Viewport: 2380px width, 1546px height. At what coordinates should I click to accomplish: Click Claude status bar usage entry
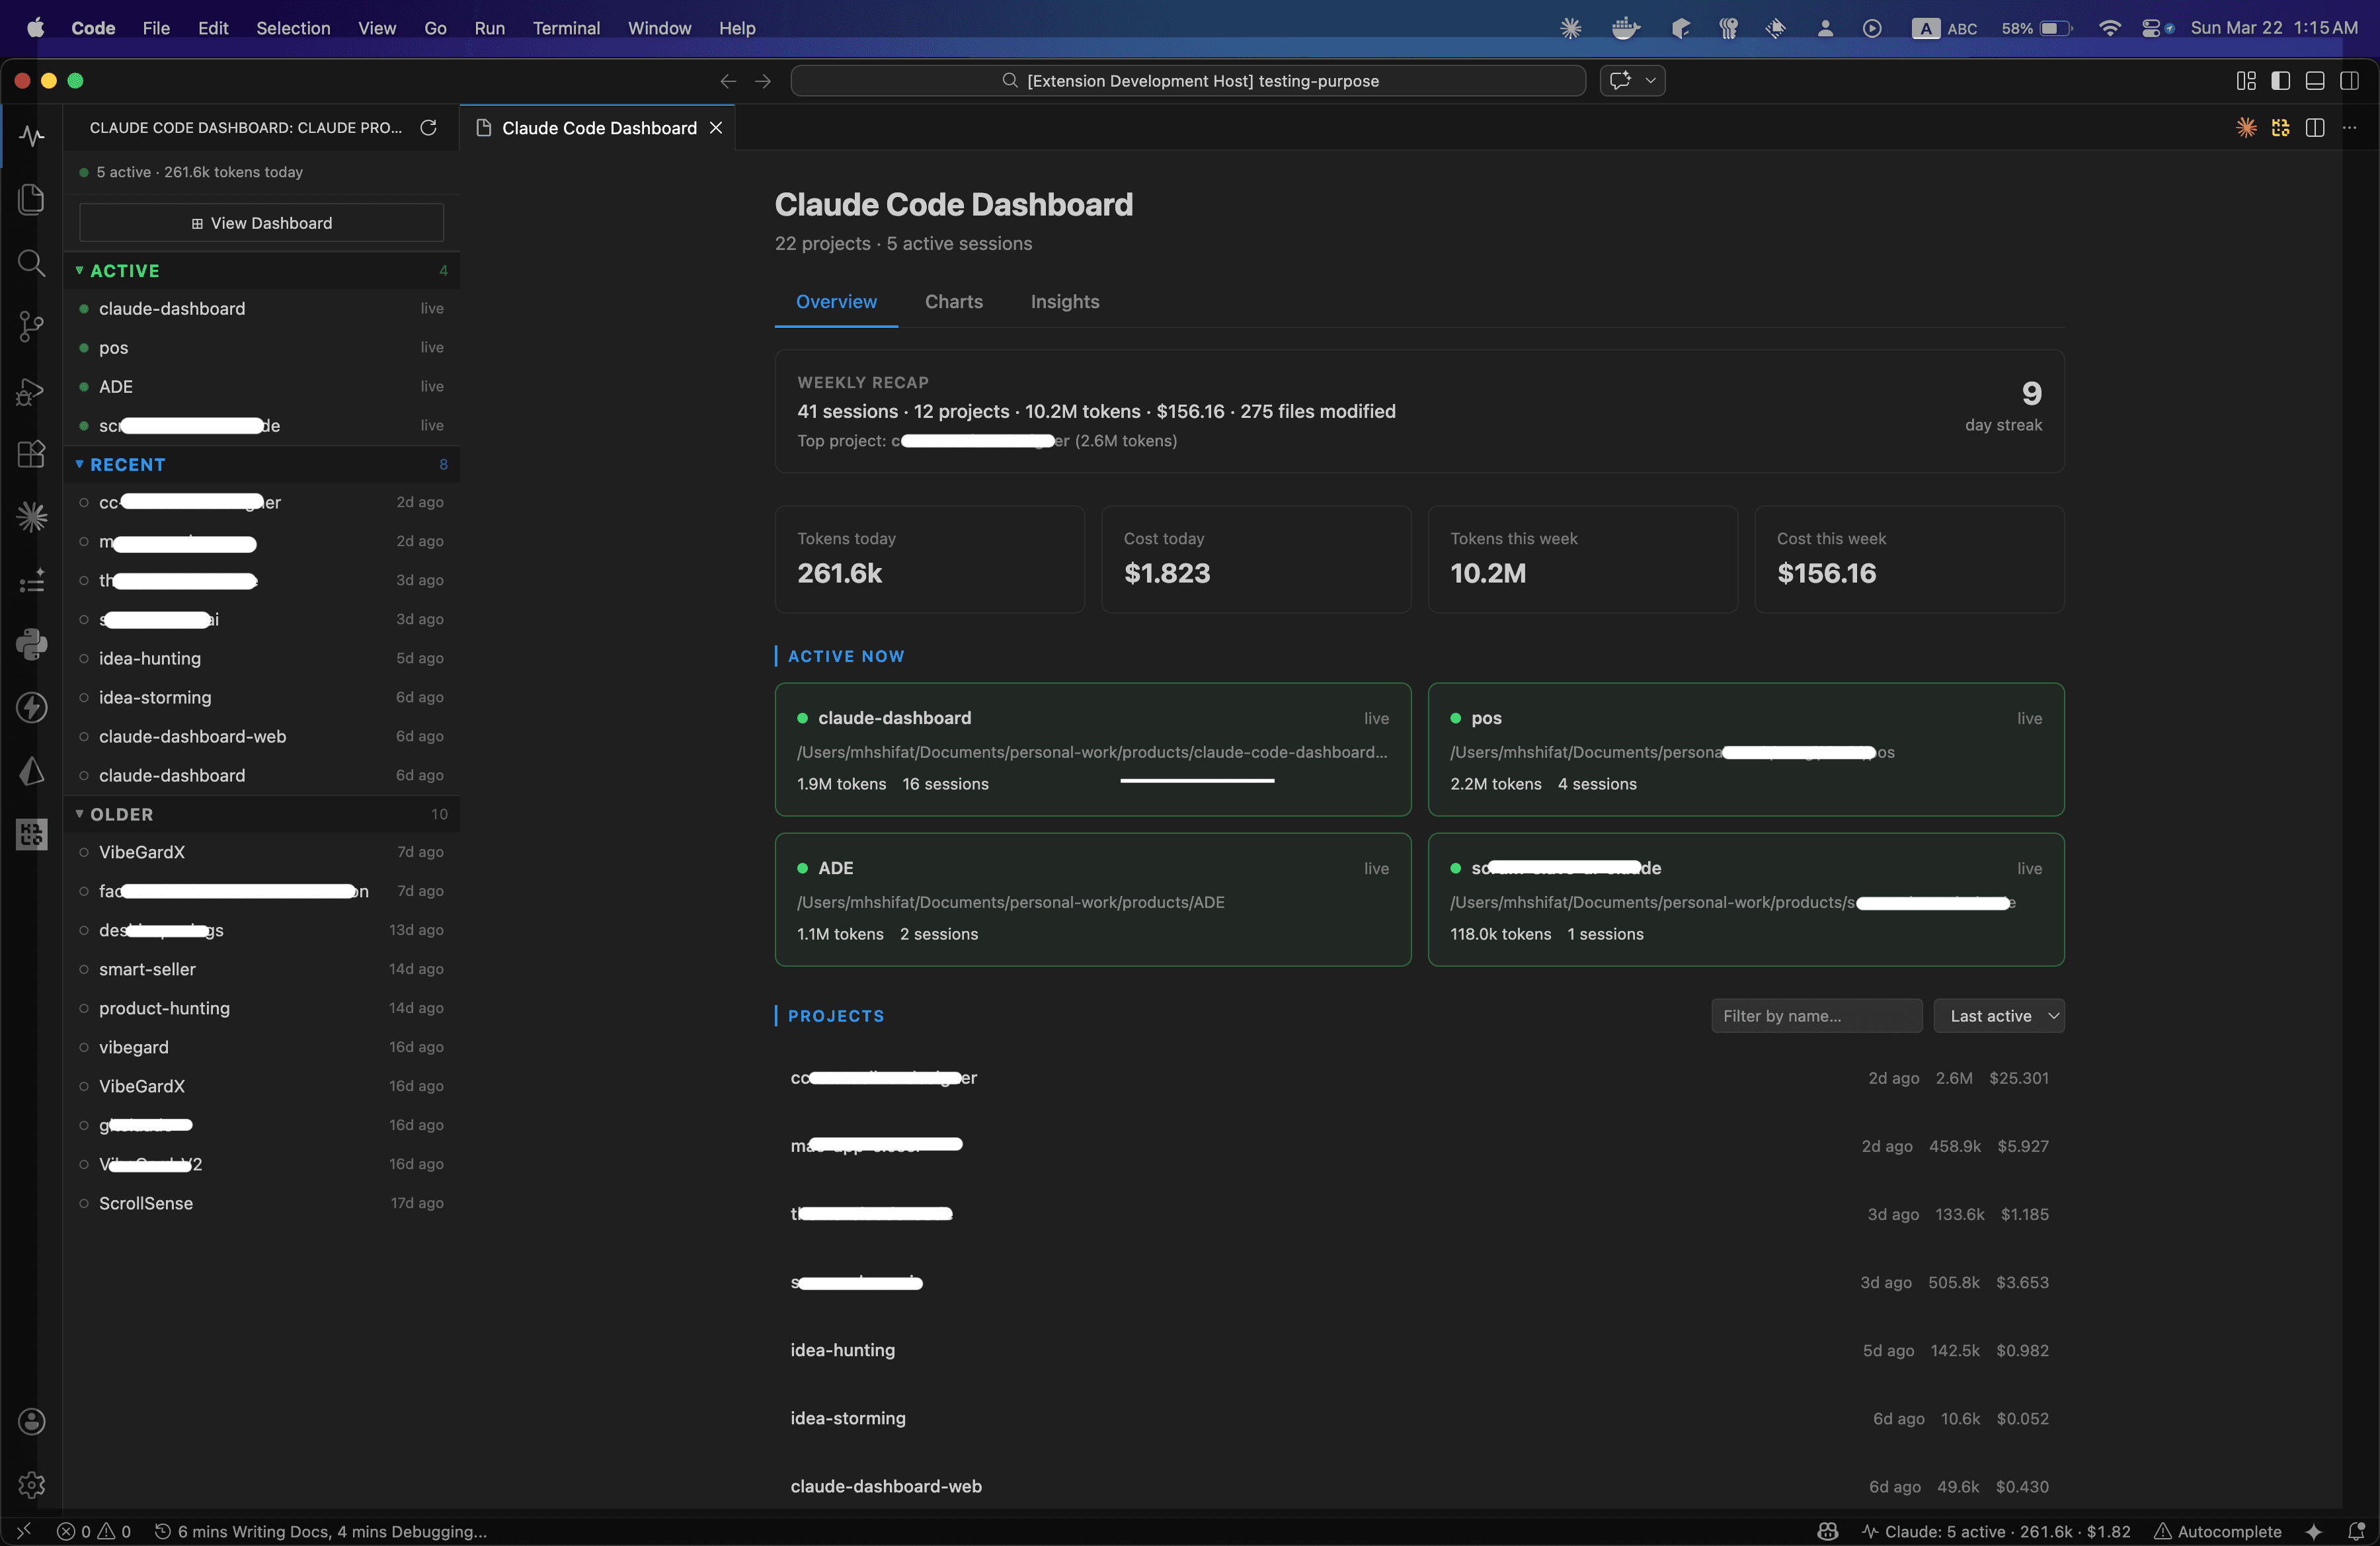[1996, 1531]
